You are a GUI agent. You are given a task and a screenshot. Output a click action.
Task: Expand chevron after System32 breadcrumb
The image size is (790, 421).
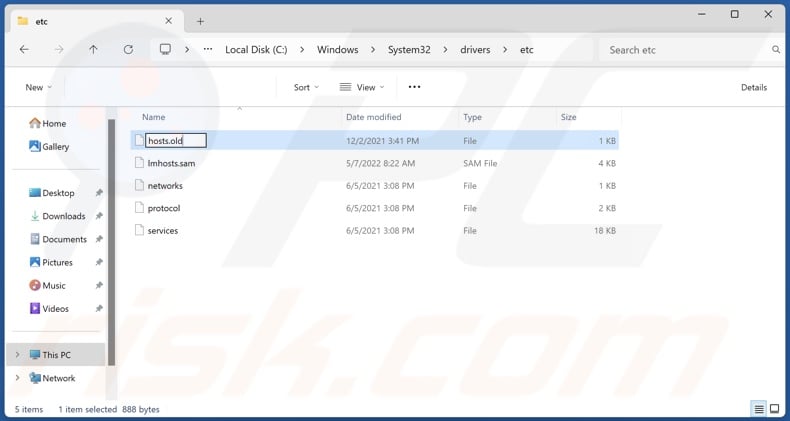click(x=445, y=50)
